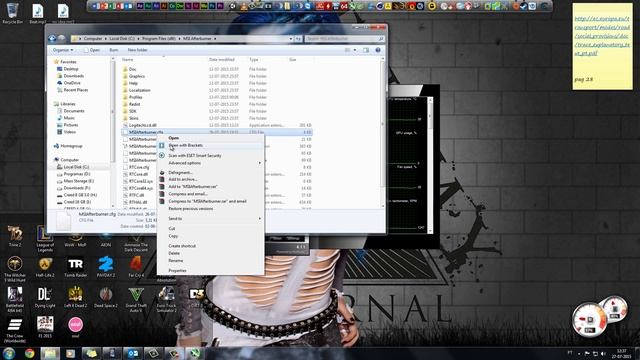
Task: Expand the Advanced options submenu
Action: pos(211,163)
